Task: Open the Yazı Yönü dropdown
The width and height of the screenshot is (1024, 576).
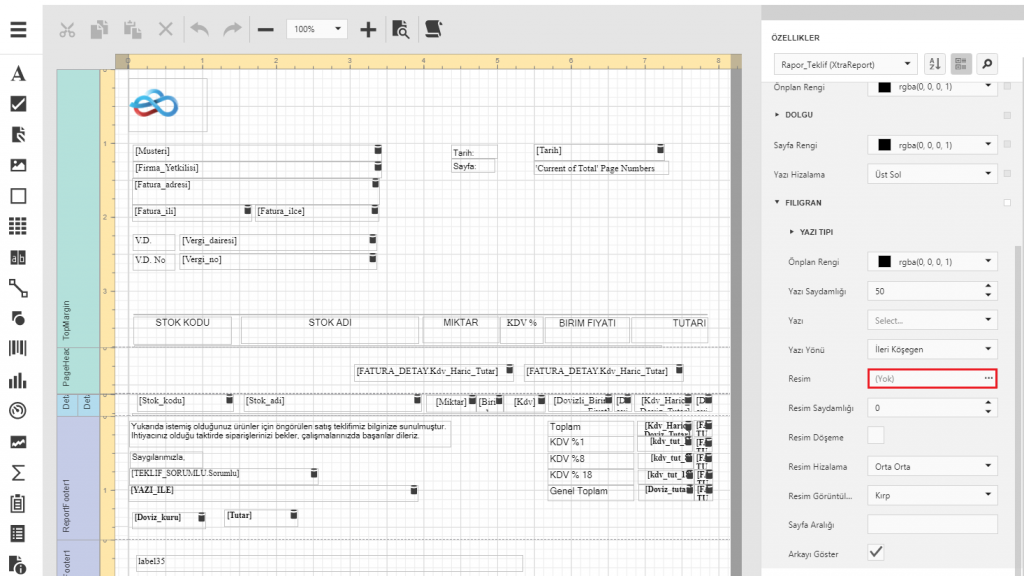Action: 932,350
